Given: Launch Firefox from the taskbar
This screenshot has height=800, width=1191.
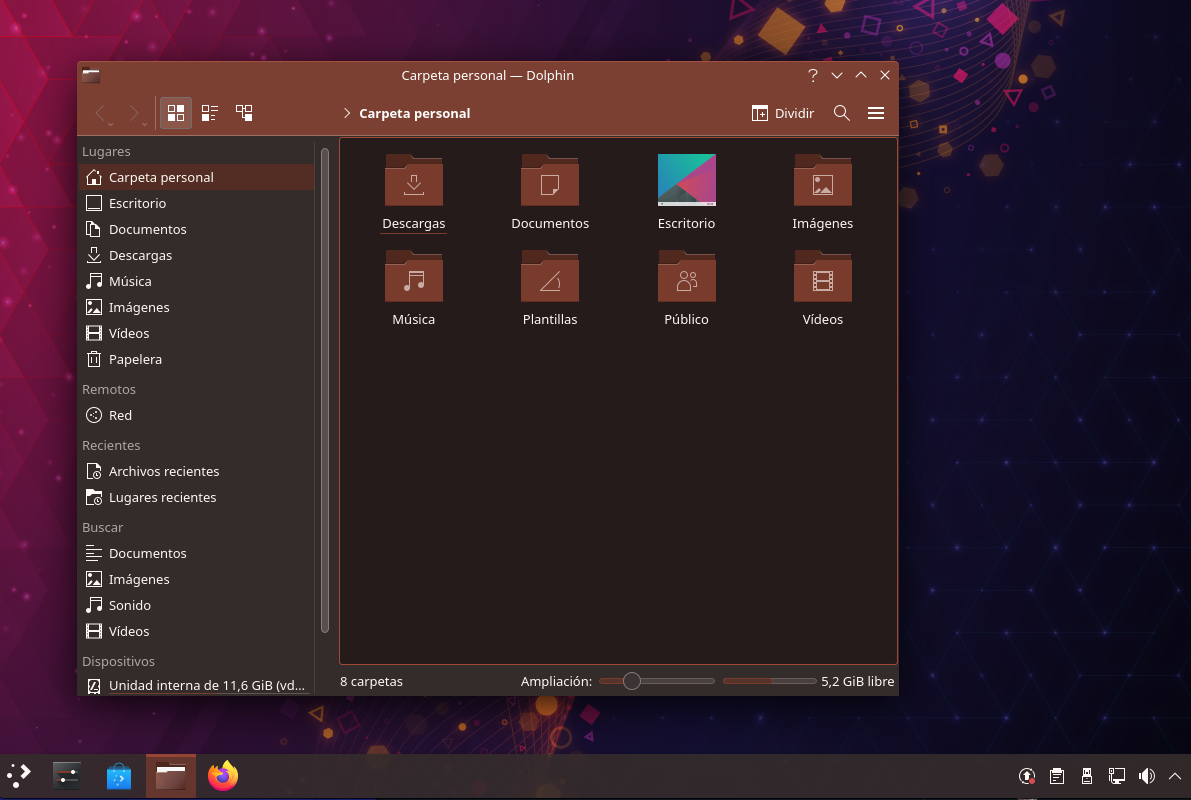Looking at the screenshot, I should pyautogui.click(x=223, y=775).
